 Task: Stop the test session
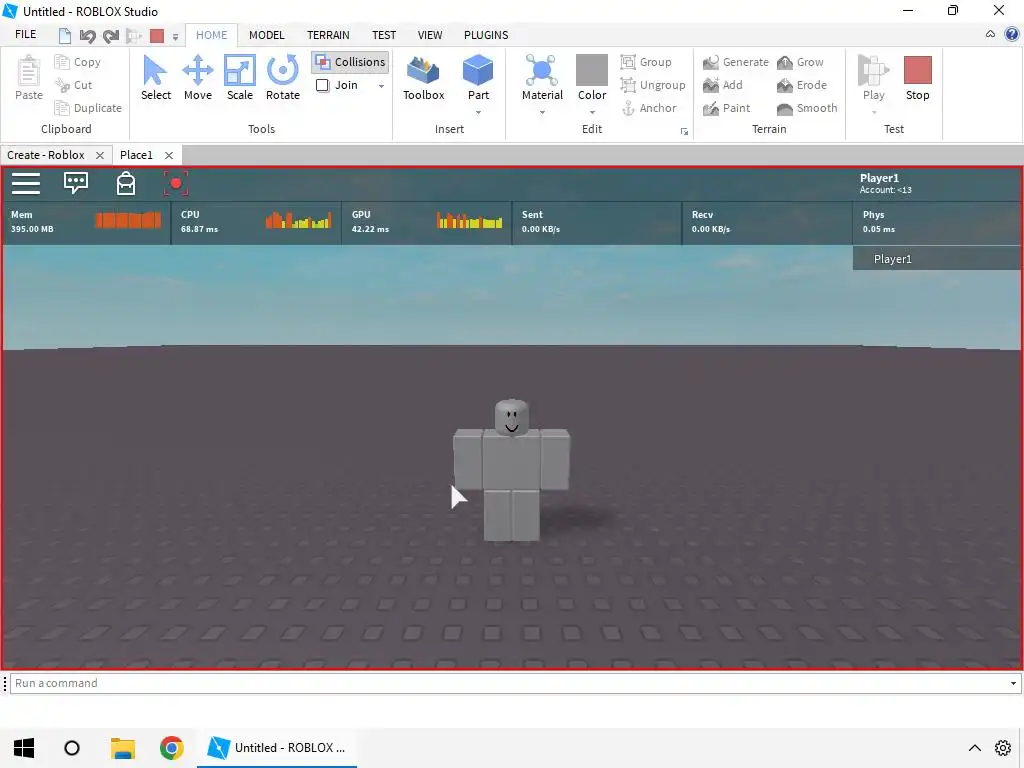(917, 78)
